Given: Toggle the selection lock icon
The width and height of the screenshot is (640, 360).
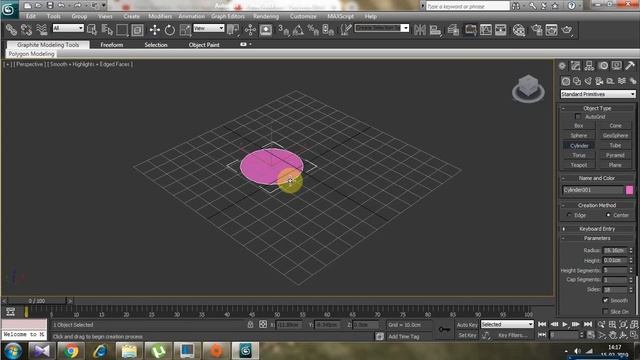Looking at the screenshot, I should [x=250, y=324].
